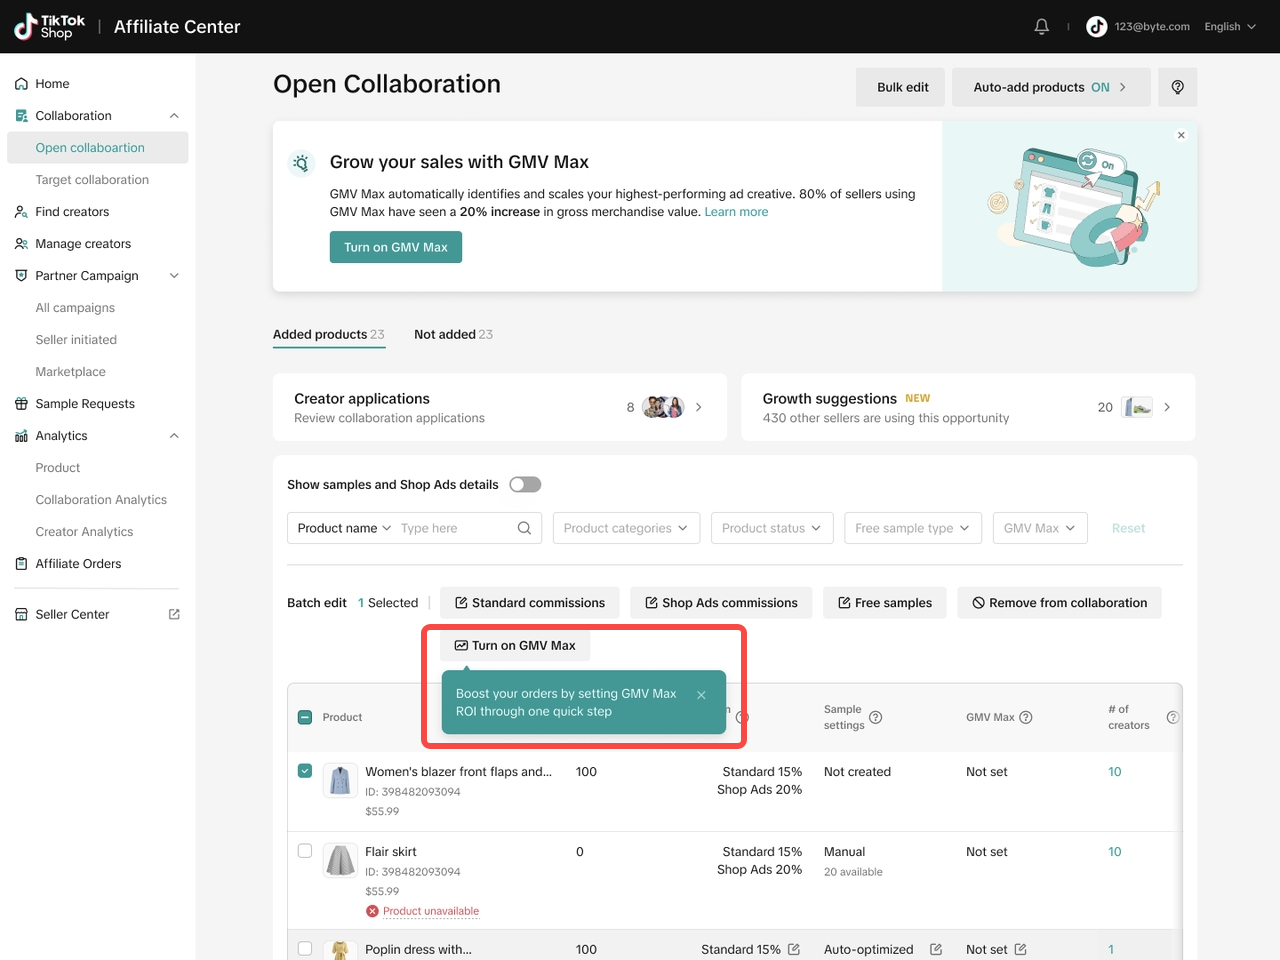1280x960 pixels.
Task: Follow the Learn more link
Action: [x=736, y=212]
